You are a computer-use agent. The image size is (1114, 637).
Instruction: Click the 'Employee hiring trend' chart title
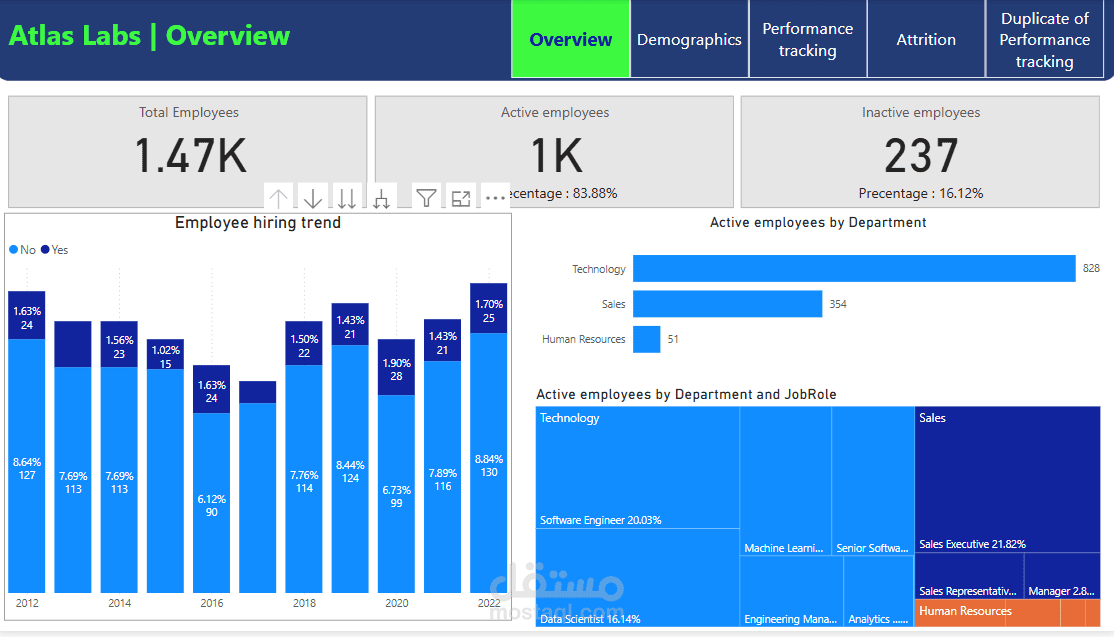[258, 223]
